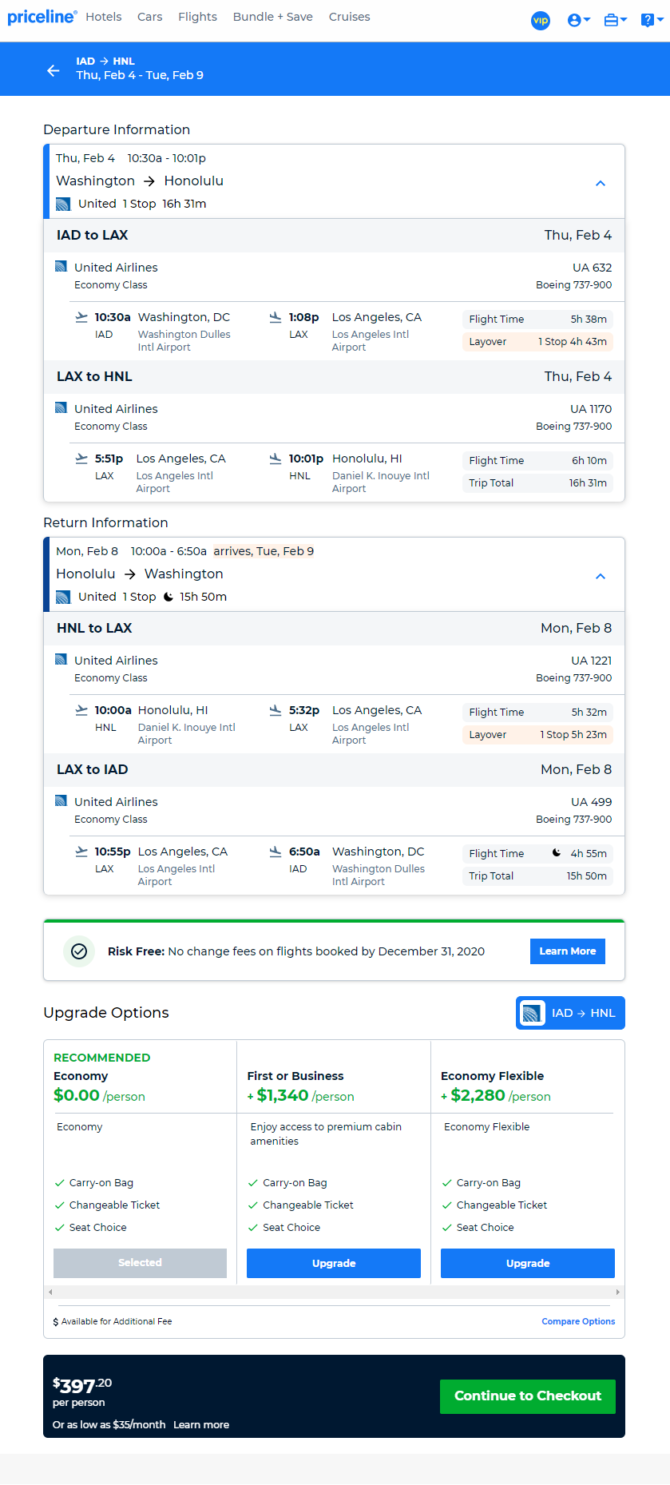Open the trips briefcase menu
Screen dimensions: 670x1485
pyautogui.click(x=616, y=20)
